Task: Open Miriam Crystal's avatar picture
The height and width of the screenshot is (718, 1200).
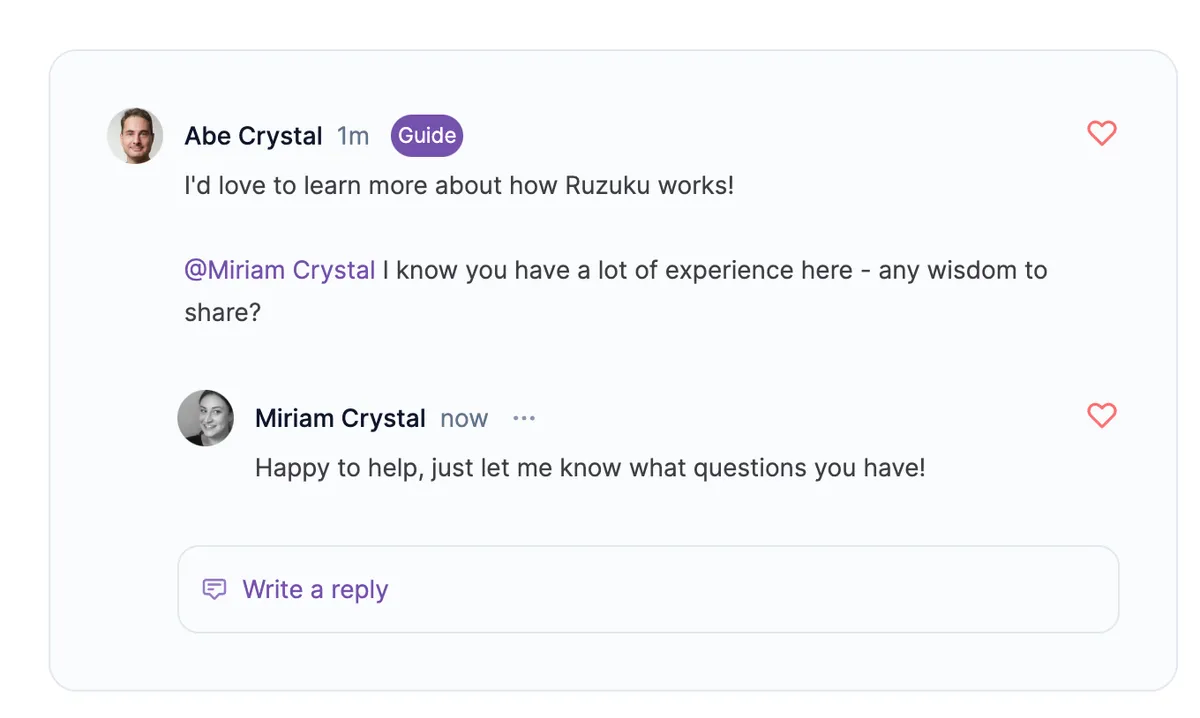Action: point(206,418)
